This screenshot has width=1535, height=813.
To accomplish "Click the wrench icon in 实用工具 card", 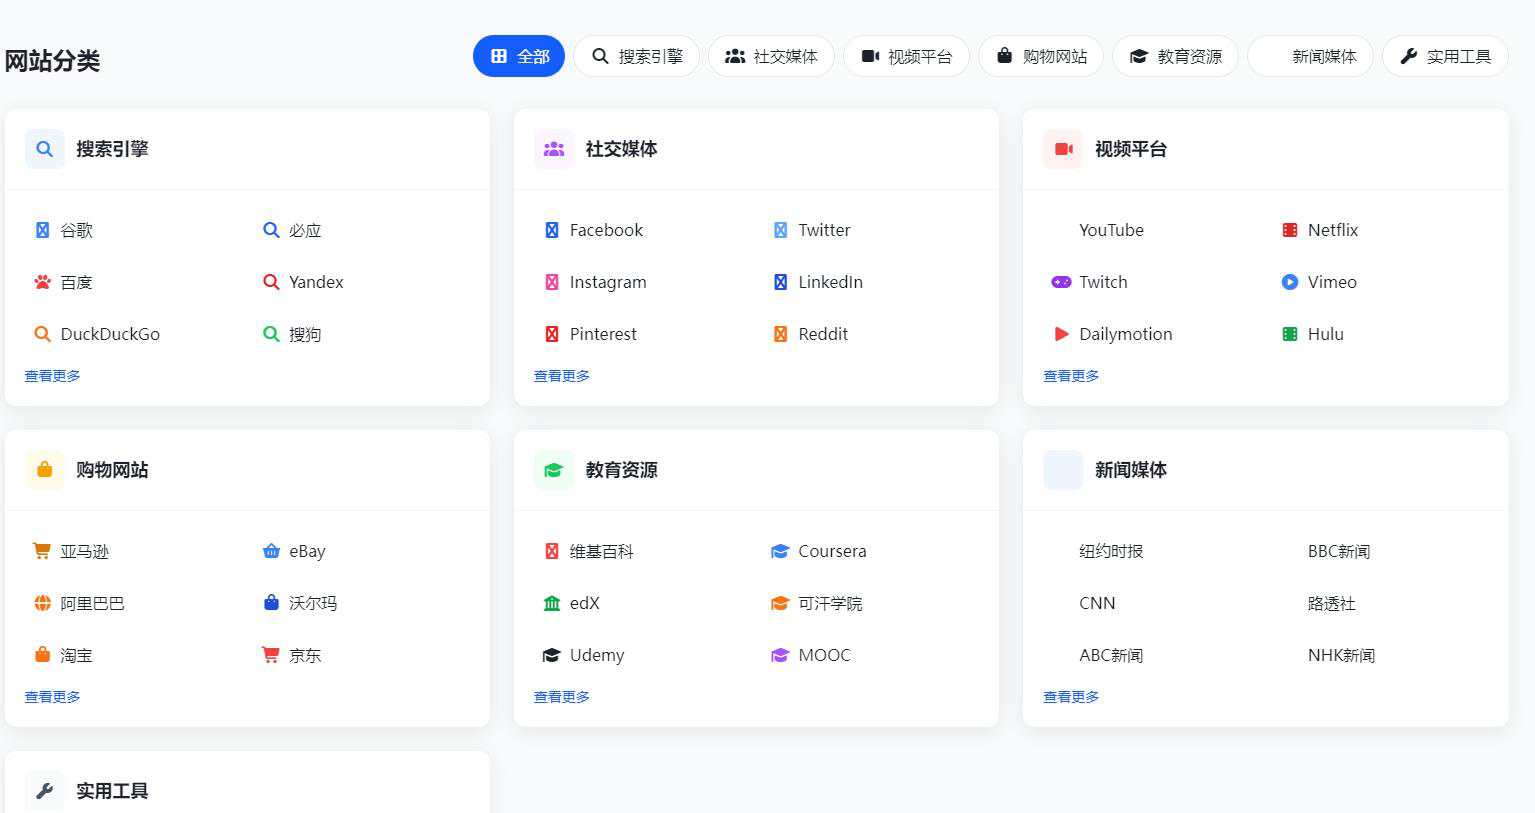I will pos(44,790).
